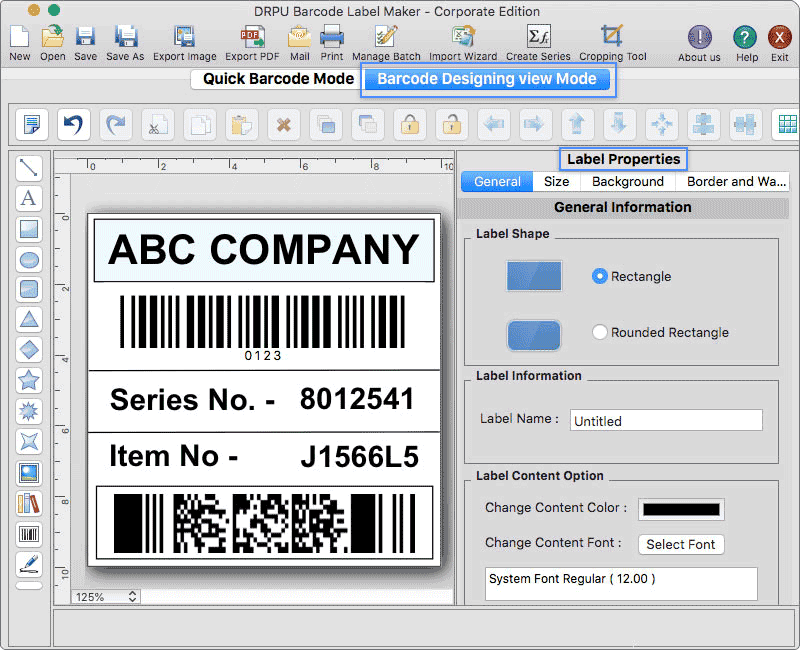Choose the Barcode tool from the sidebar
Image resolution: width=800 pixels, height=650 pixels.
pos(28,533)
